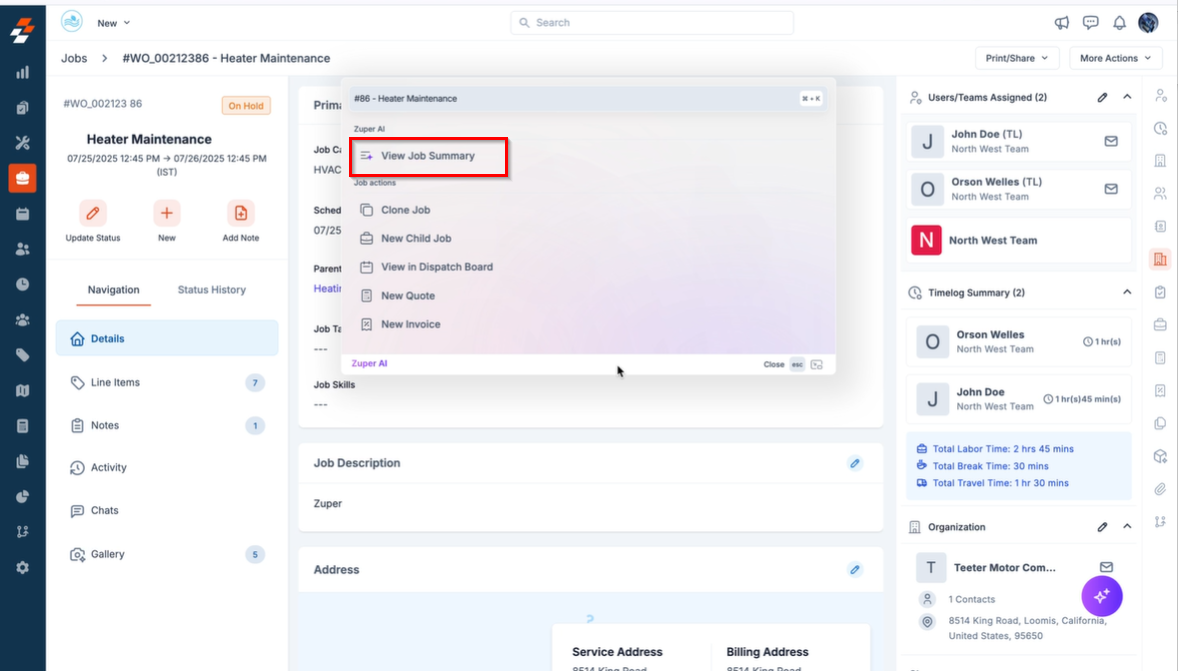This screenshot has width=1178, height=671.
Task: Open the Chats navigation item
Action: pos(167,510)
